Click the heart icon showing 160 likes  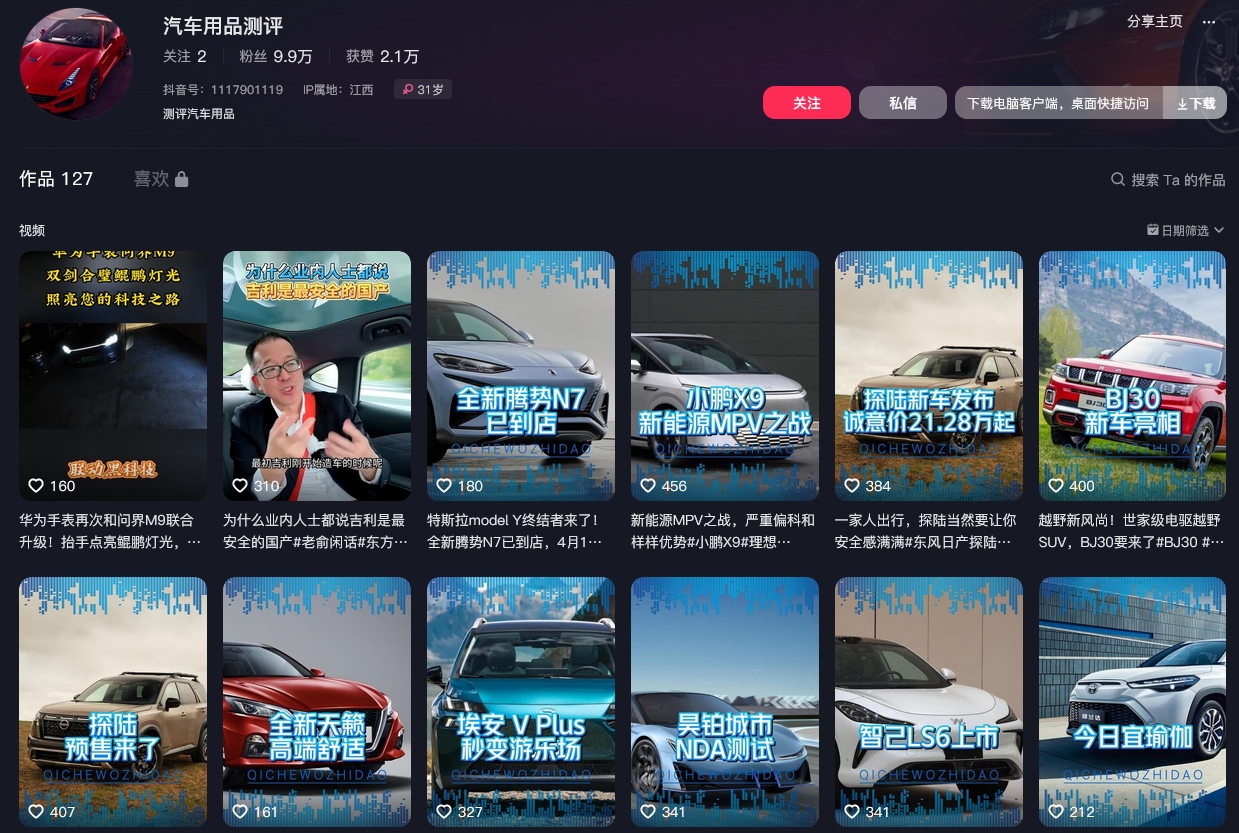pyautogui.click(x=36, y=486)
